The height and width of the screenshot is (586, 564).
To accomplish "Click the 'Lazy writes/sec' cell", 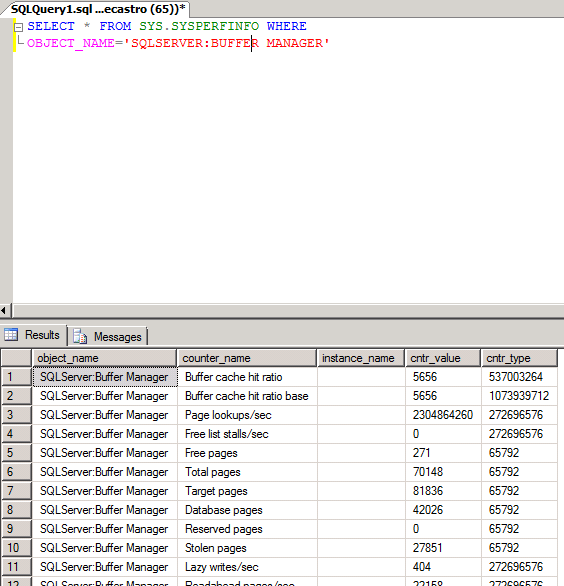I will [247, 567].
